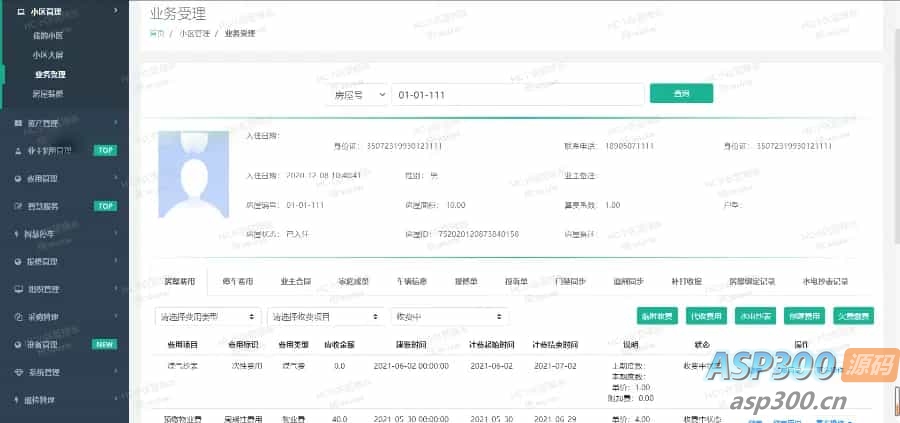Click the green 查询 search button
900x423 pixels.
[681, 93]
